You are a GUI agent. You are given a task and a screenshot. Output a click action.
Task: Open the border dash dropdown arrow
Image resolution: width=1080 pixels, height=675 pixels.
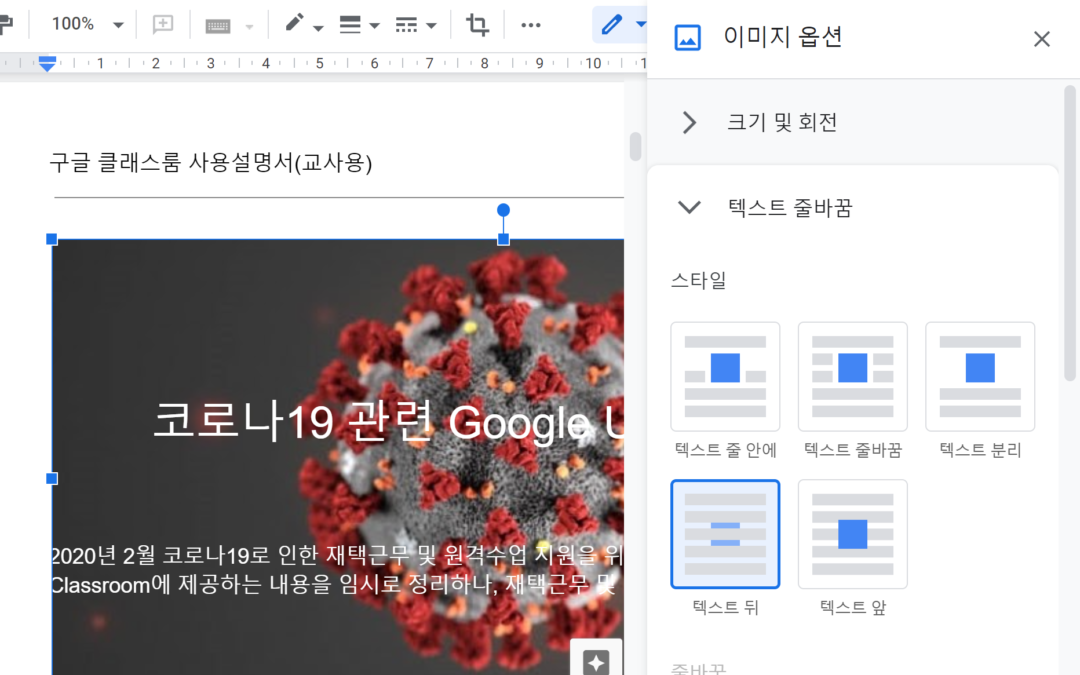click(431, 26)
